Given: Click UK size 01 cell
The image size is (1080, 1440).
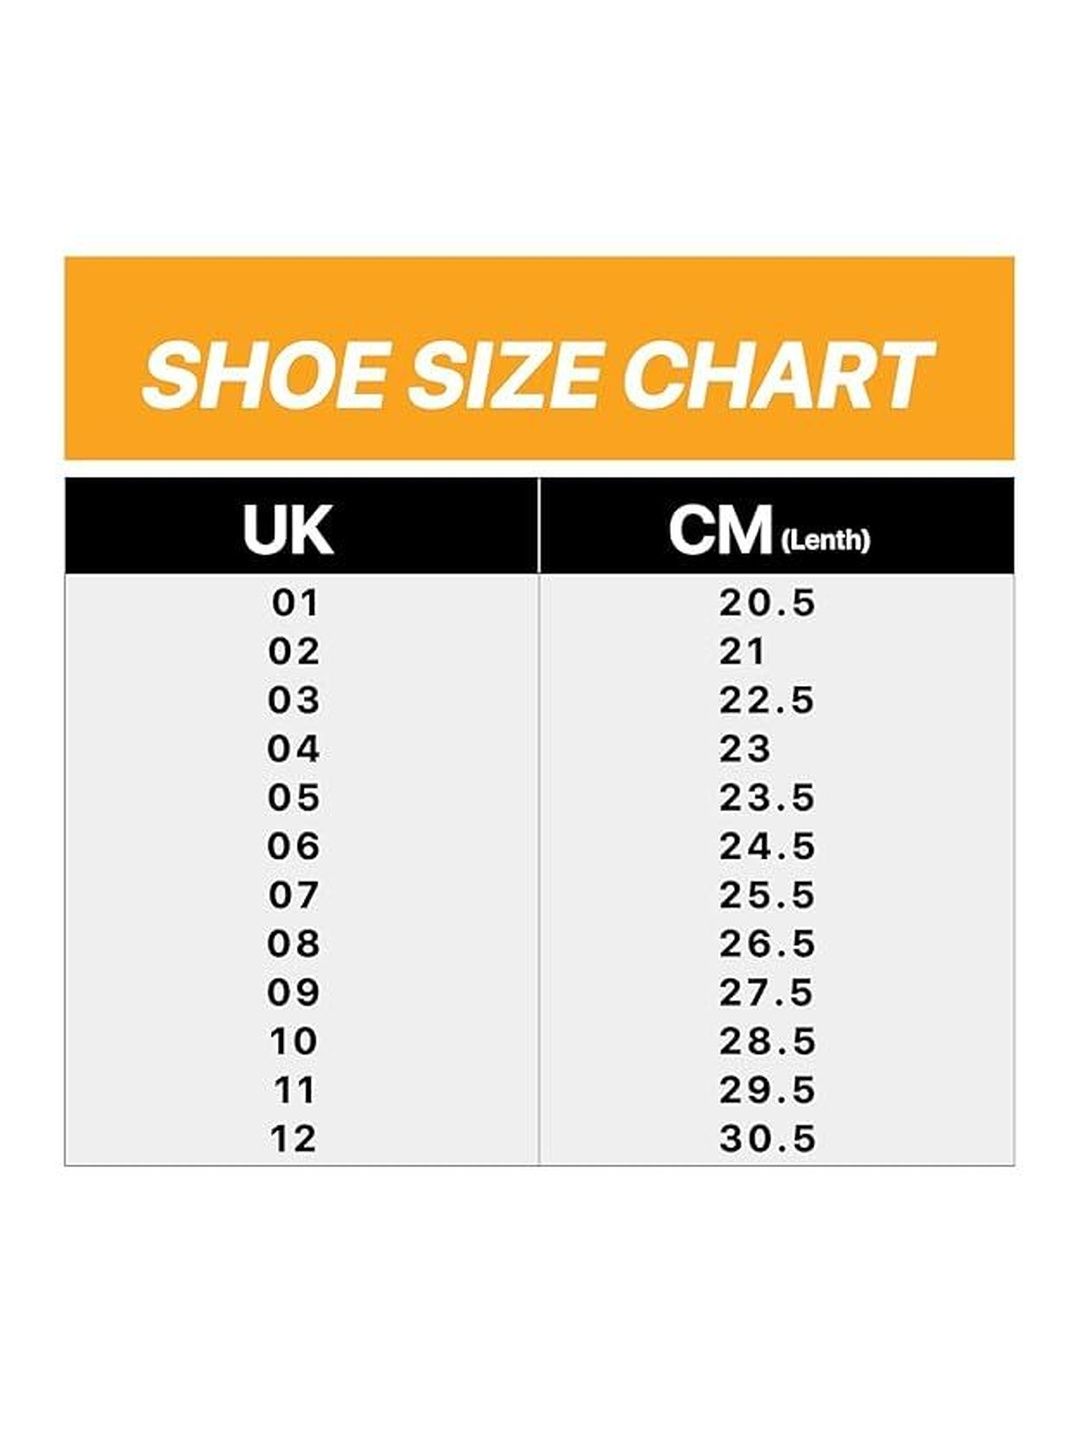Looking at the screenshot, I should [294, 603].
